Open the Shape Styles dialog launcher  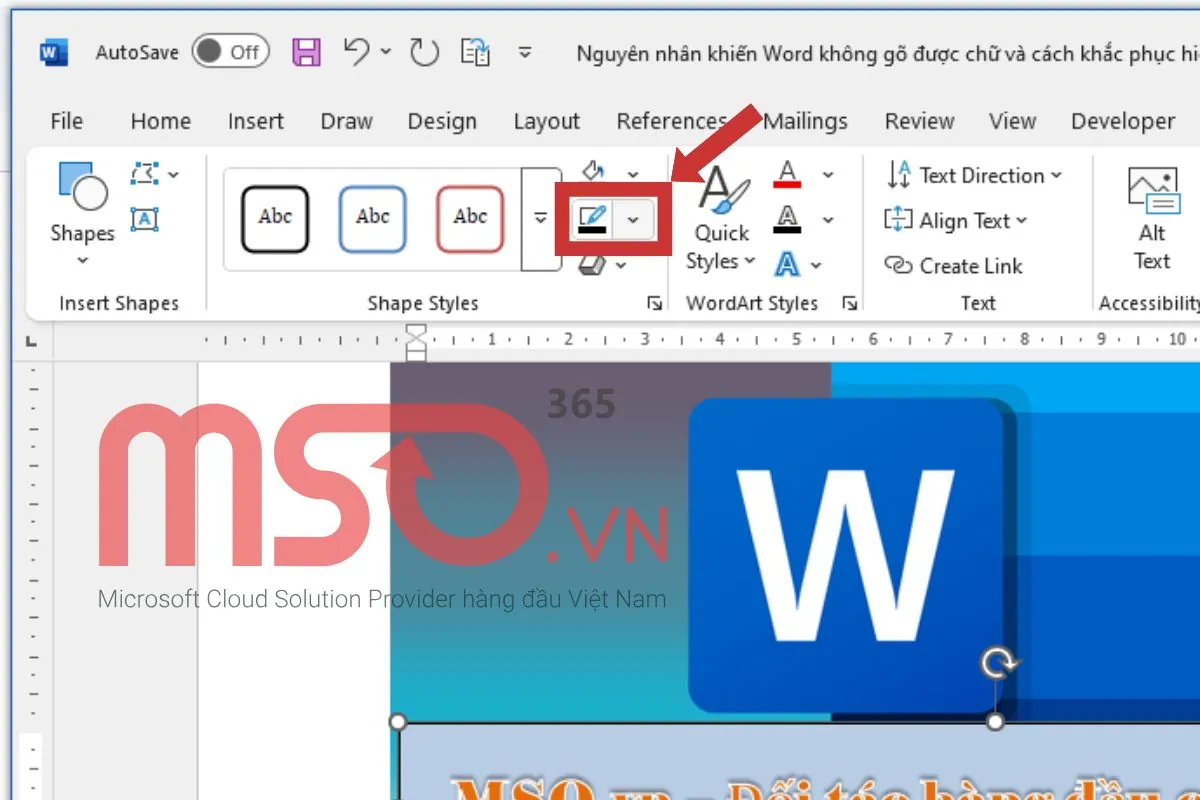[x=655, y=301]
